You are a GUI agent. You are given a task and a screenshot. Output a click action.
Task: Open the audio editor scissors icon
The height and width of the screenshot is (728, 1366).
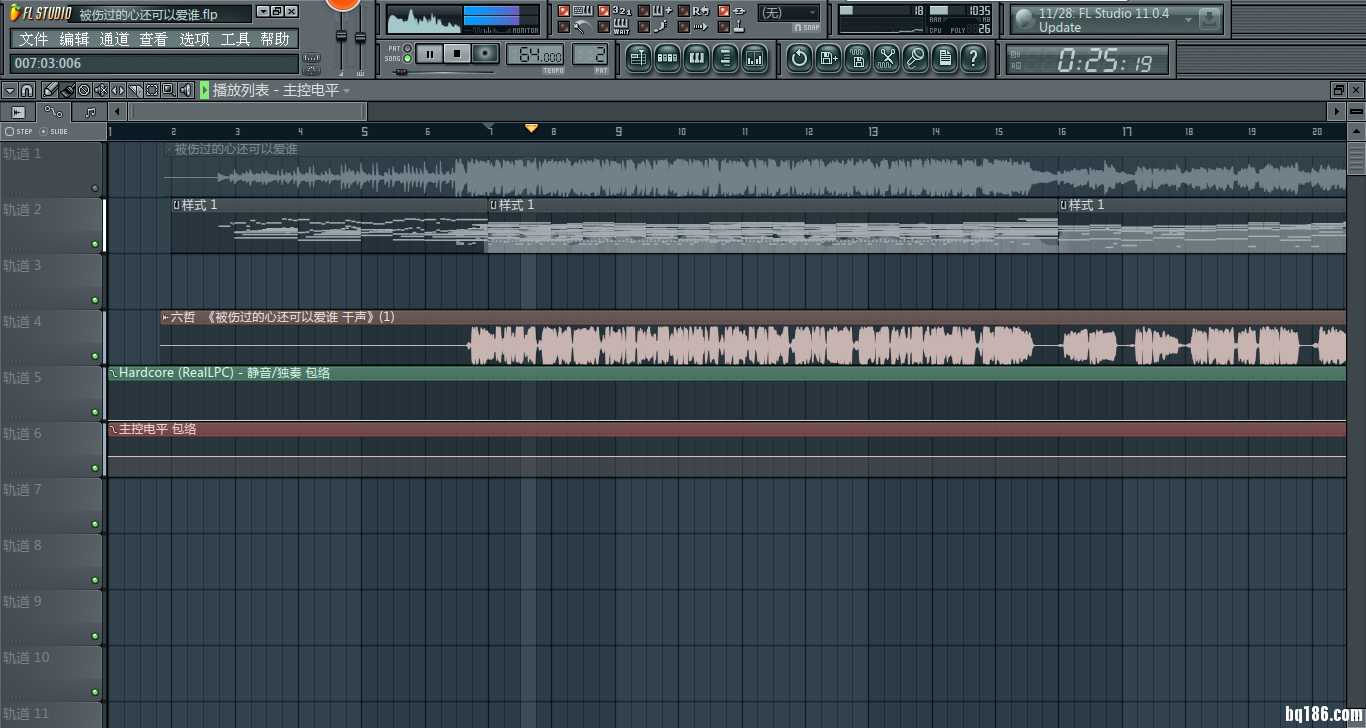[x=886, y=58]
